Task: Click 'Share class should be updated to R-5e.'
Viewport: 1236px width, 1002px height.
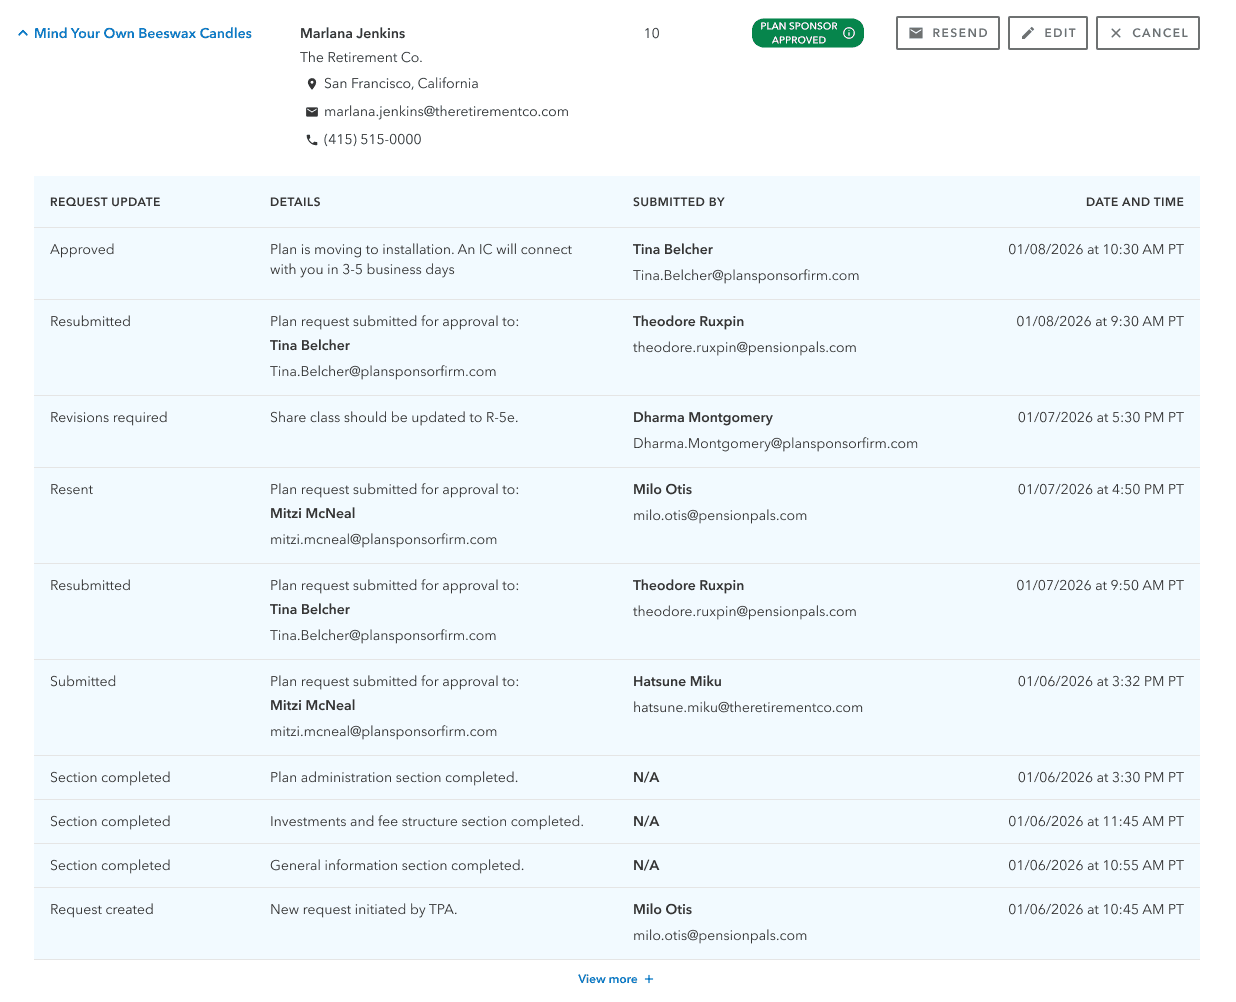Action: [x=394, y=418]
